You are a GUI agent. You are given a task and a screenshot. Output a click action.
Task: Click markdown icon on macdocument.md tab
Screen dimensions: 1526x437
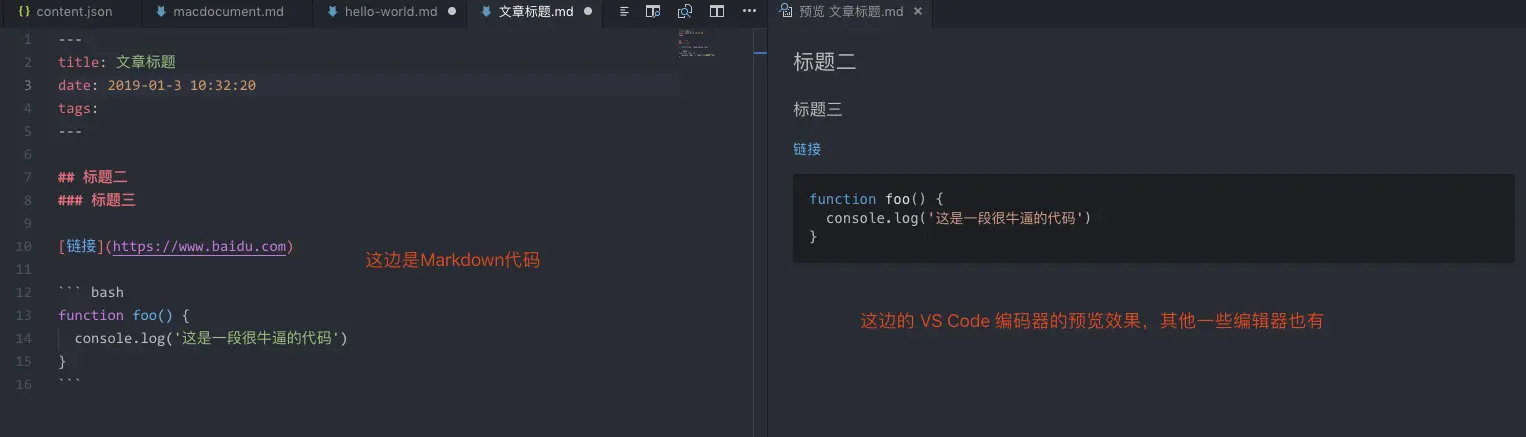(x=161, y=12)
